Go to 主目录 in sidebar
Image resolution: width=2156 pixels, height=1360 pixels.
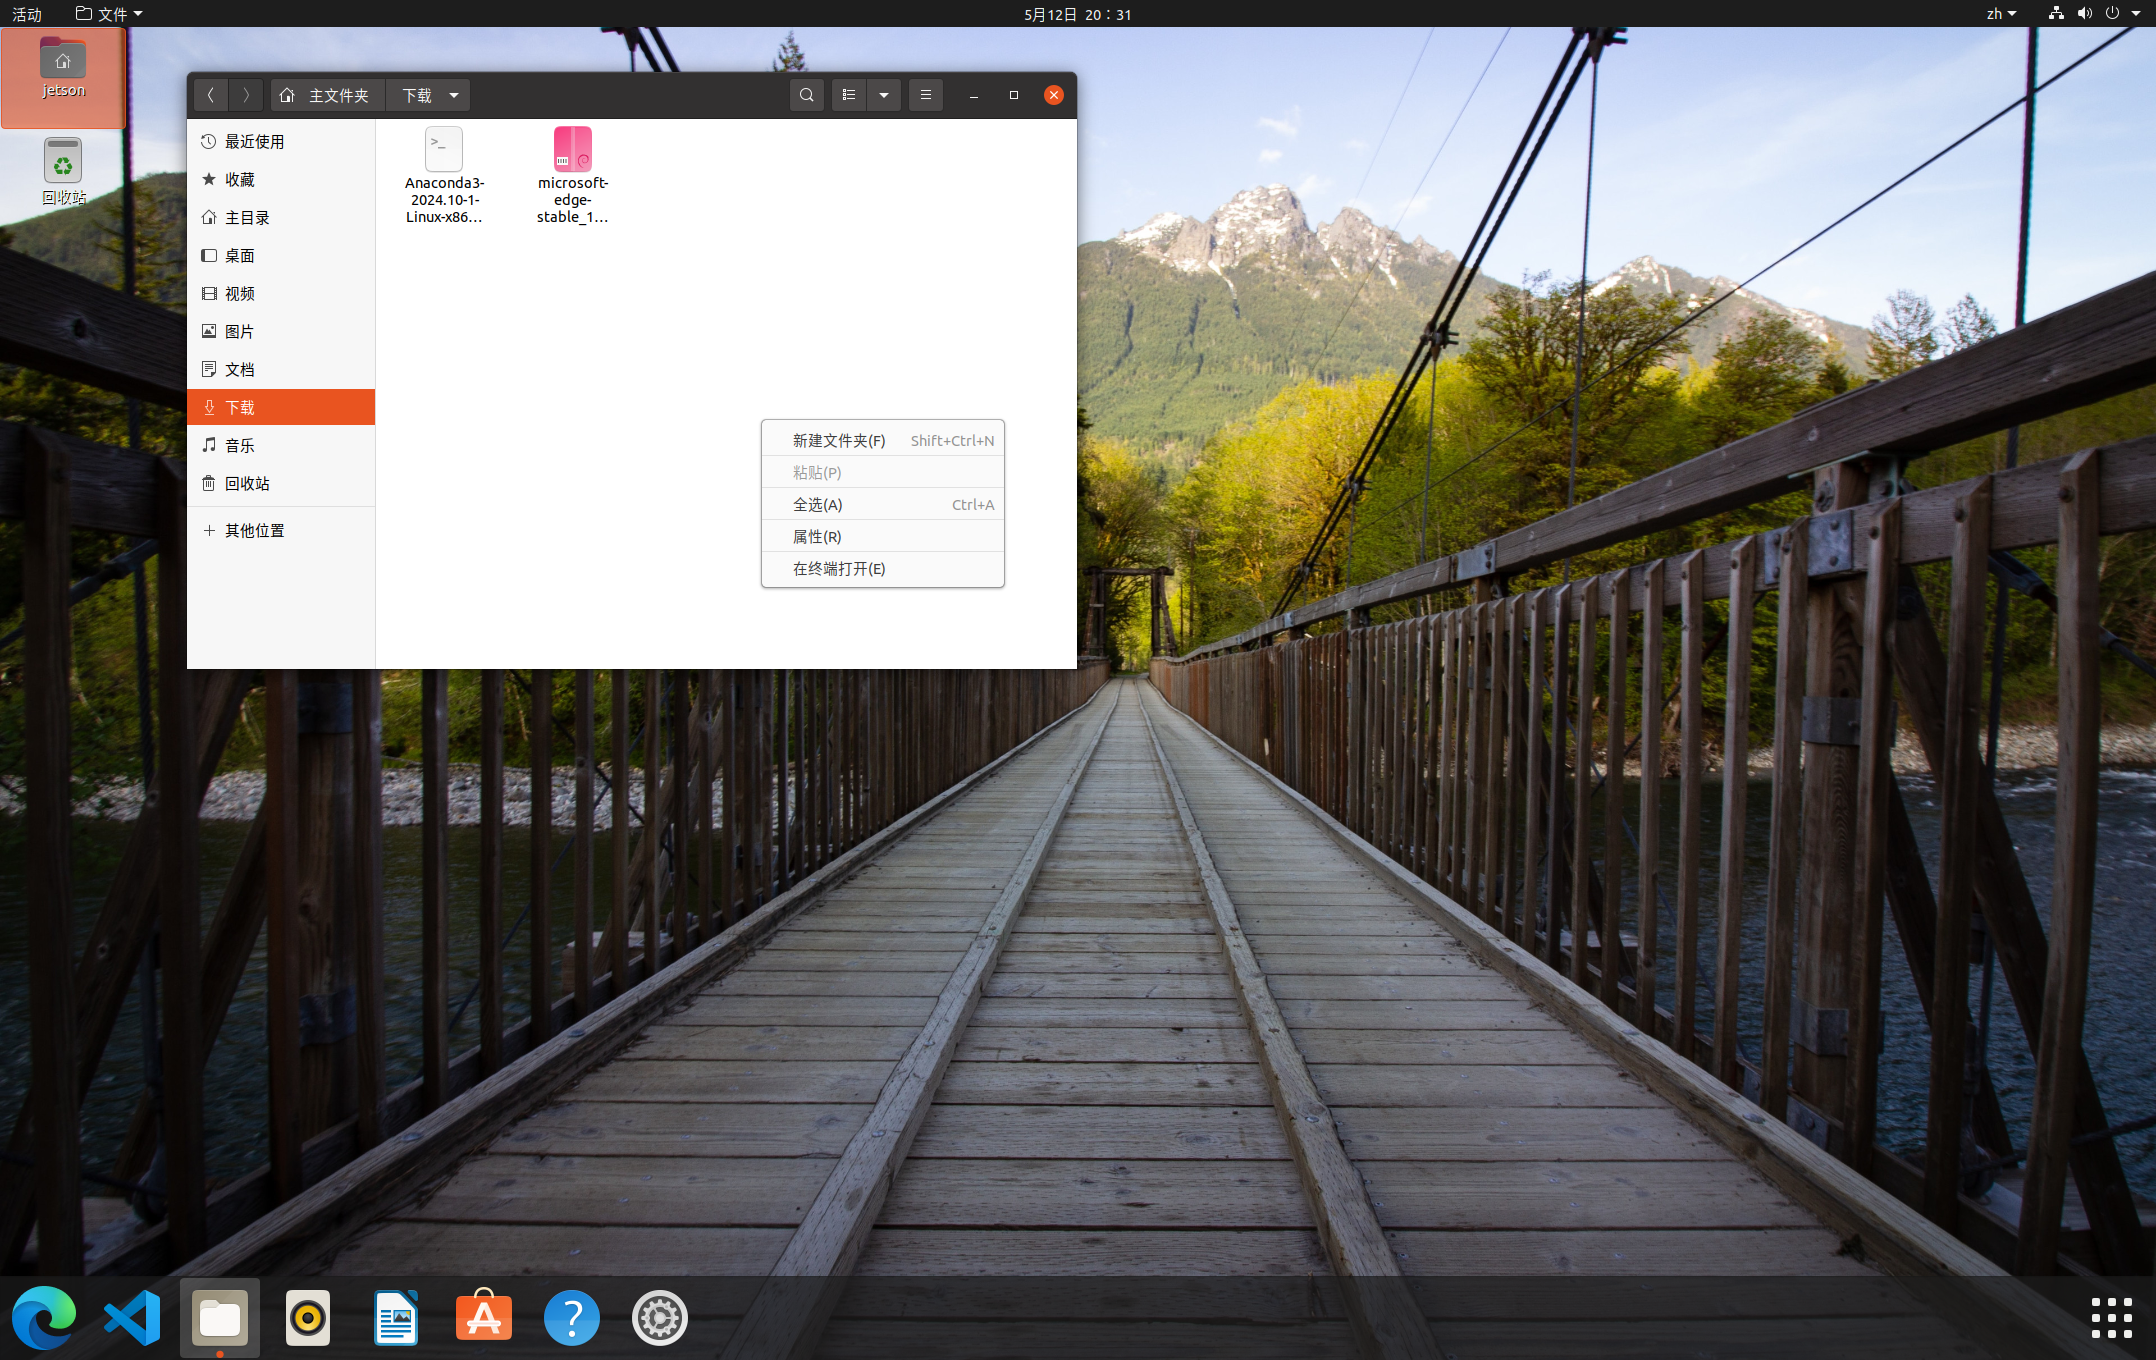(x=281, y=217)
